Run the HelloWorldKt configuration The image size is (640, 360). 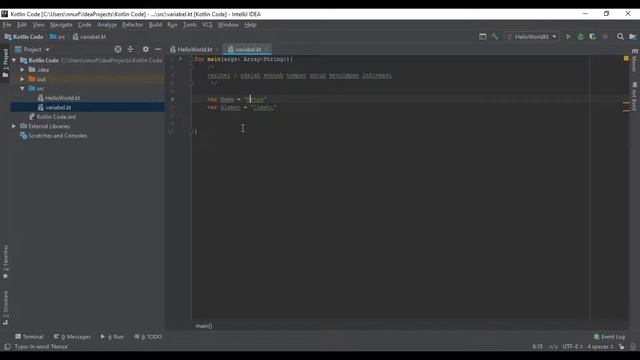(568, 37)
